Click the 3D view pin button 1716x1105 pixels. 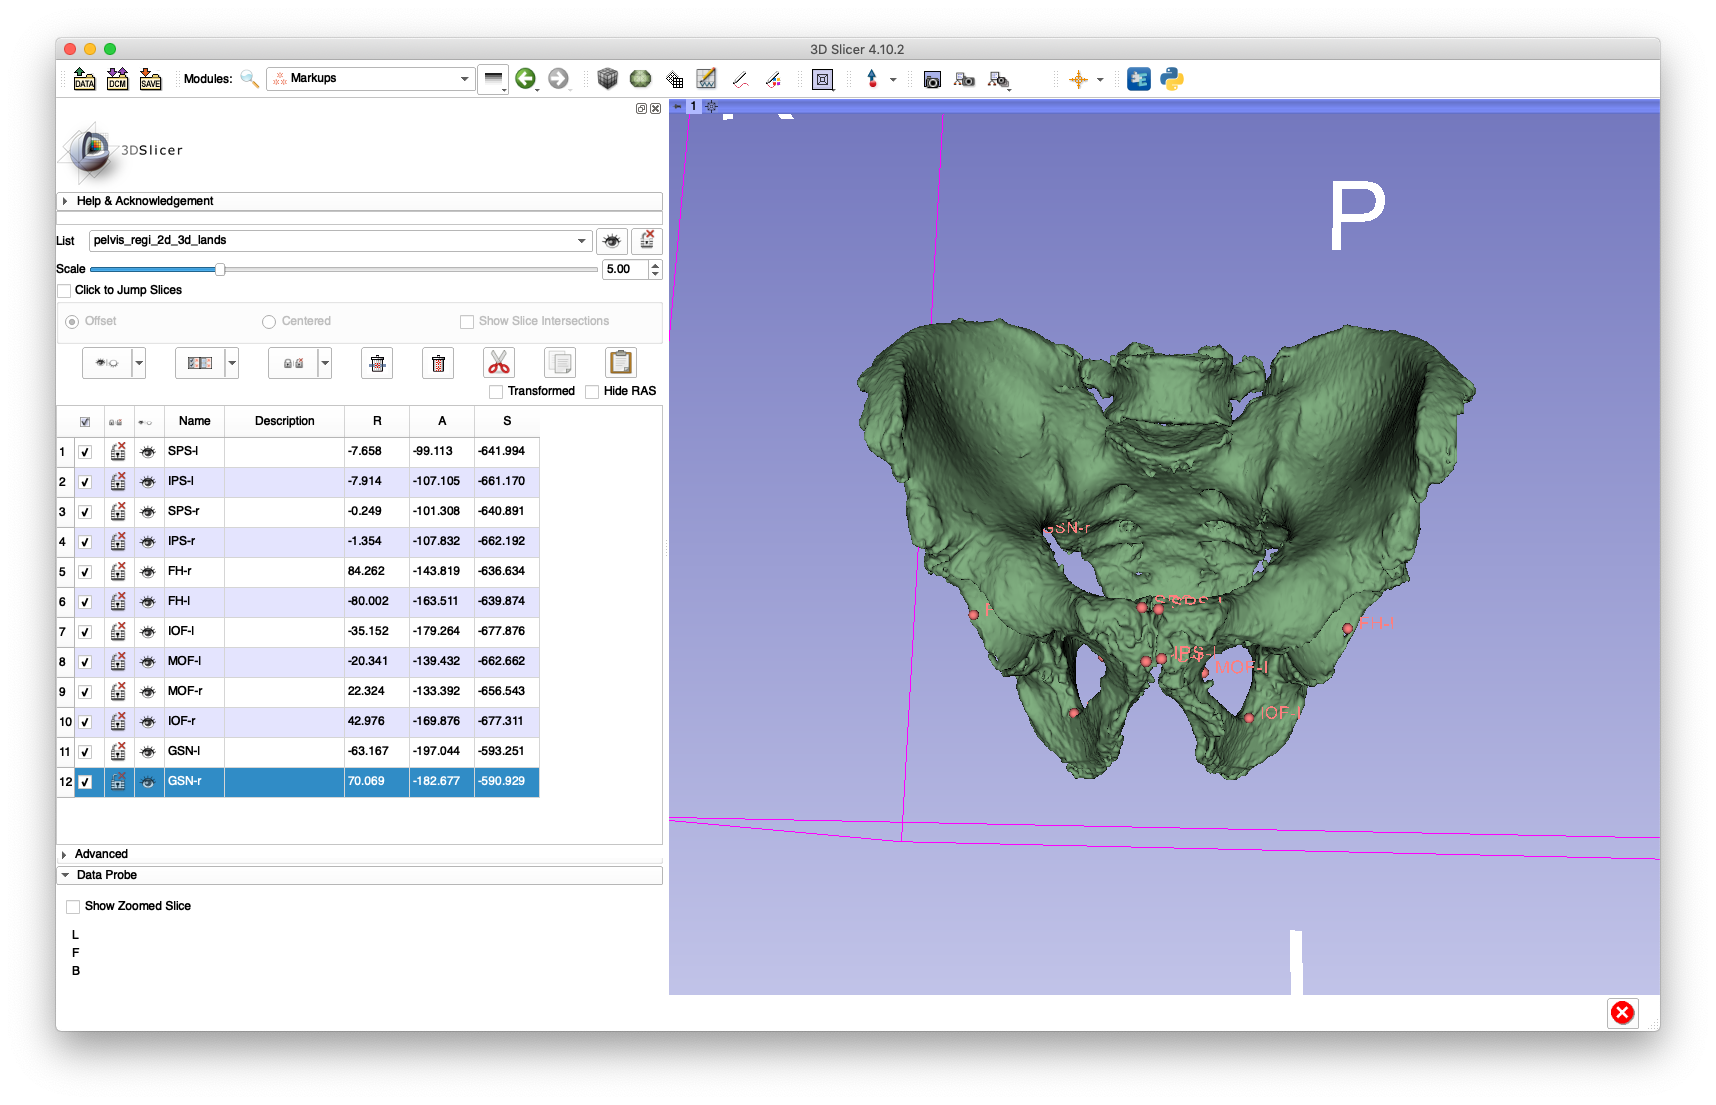[678, 106]
